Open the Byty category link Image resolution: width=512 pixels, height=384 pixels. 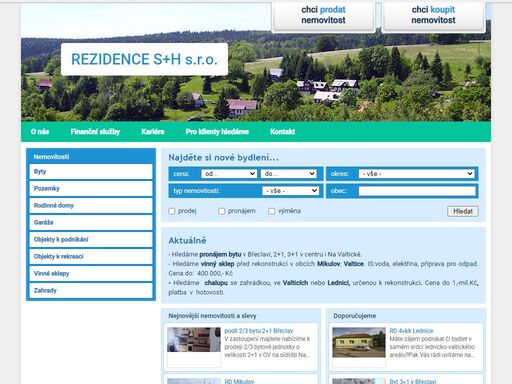click(91, 172)
